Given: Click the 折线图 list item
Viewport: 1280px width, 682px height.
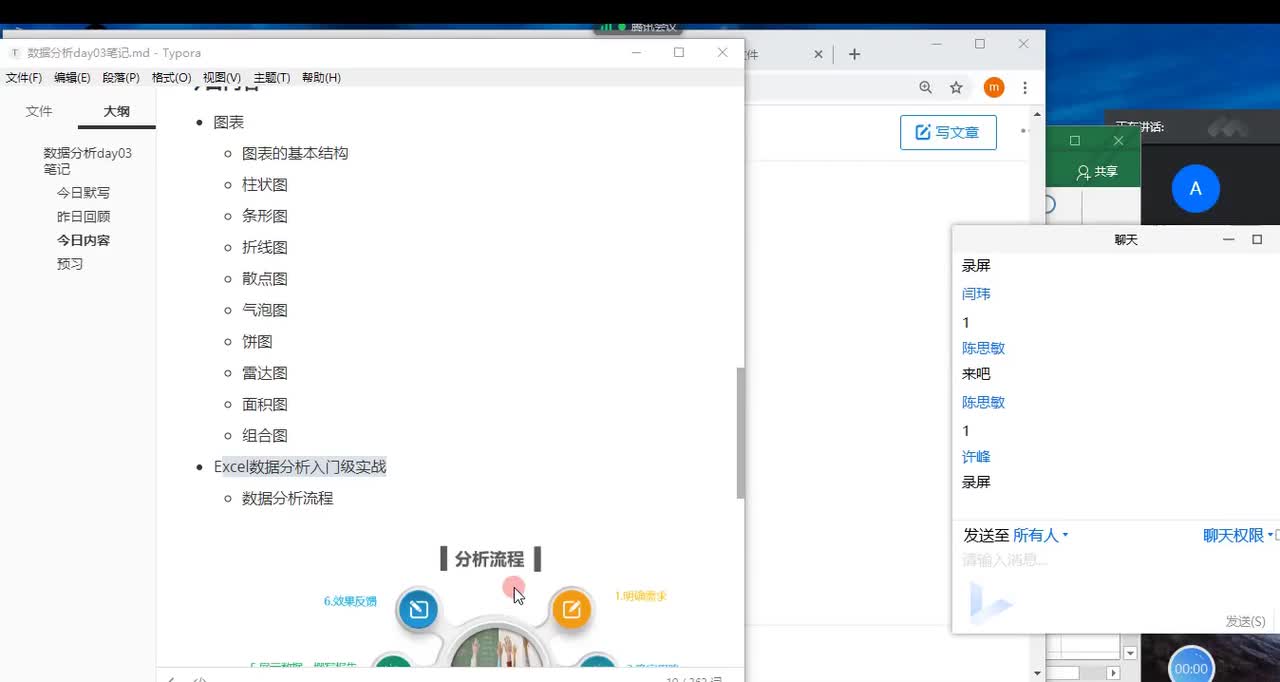Looking at the screenshot, I should [265, 247].
